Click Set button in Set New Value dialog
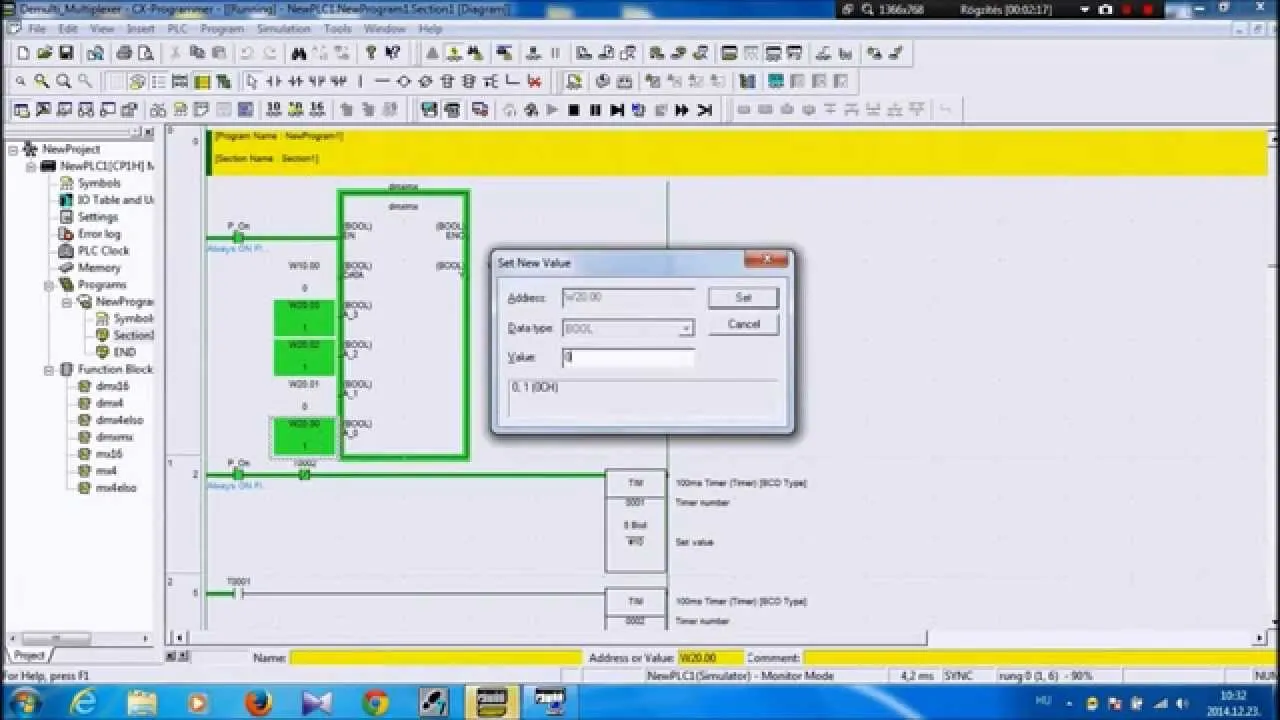The width and height of the screenshot is (1280, 720). point(743,297)
